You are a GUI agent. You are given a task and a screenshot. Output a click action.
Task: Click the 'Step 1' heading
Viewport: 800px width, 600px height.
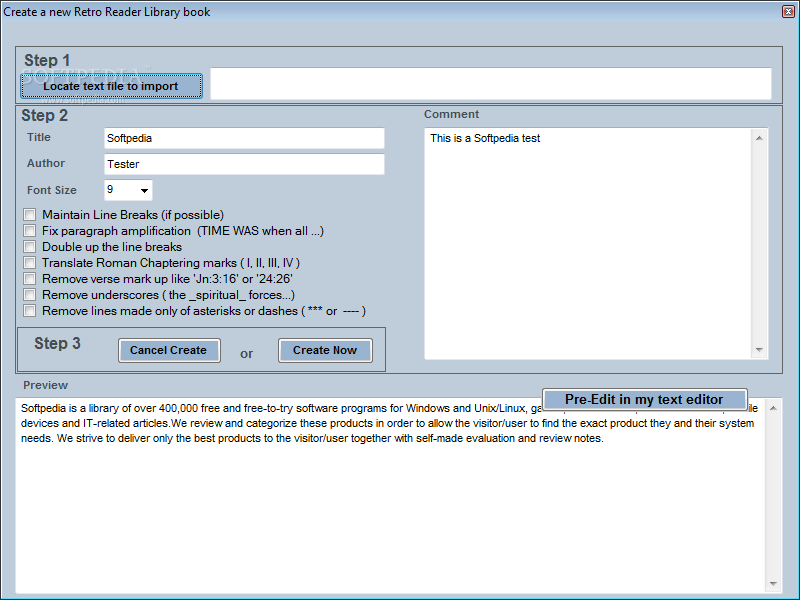click(47, 60)
